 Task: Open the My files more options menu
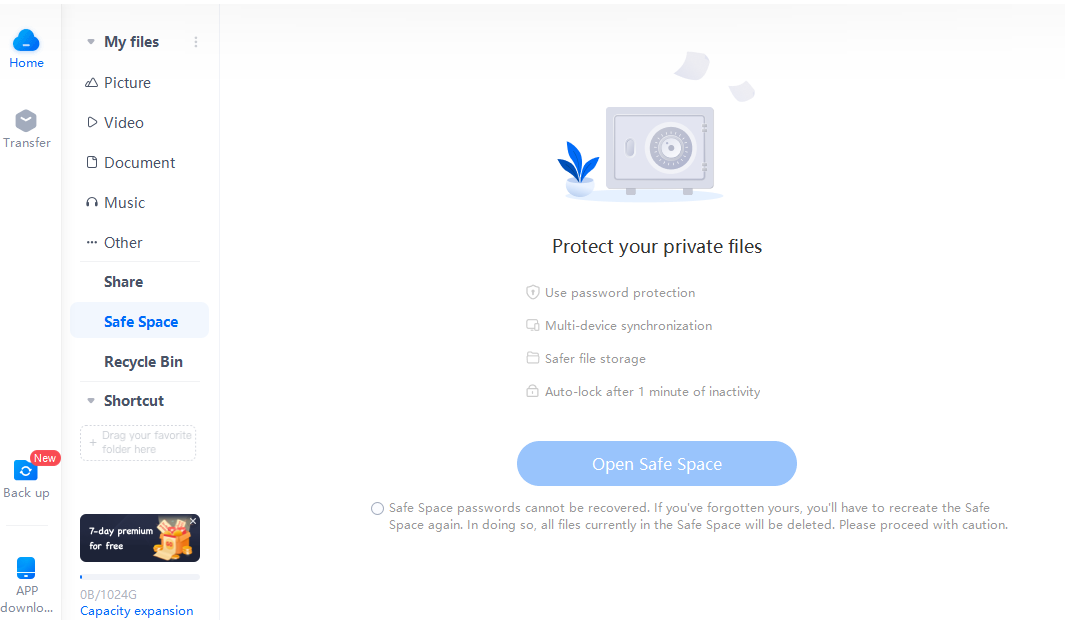click(x=196, y=42)
